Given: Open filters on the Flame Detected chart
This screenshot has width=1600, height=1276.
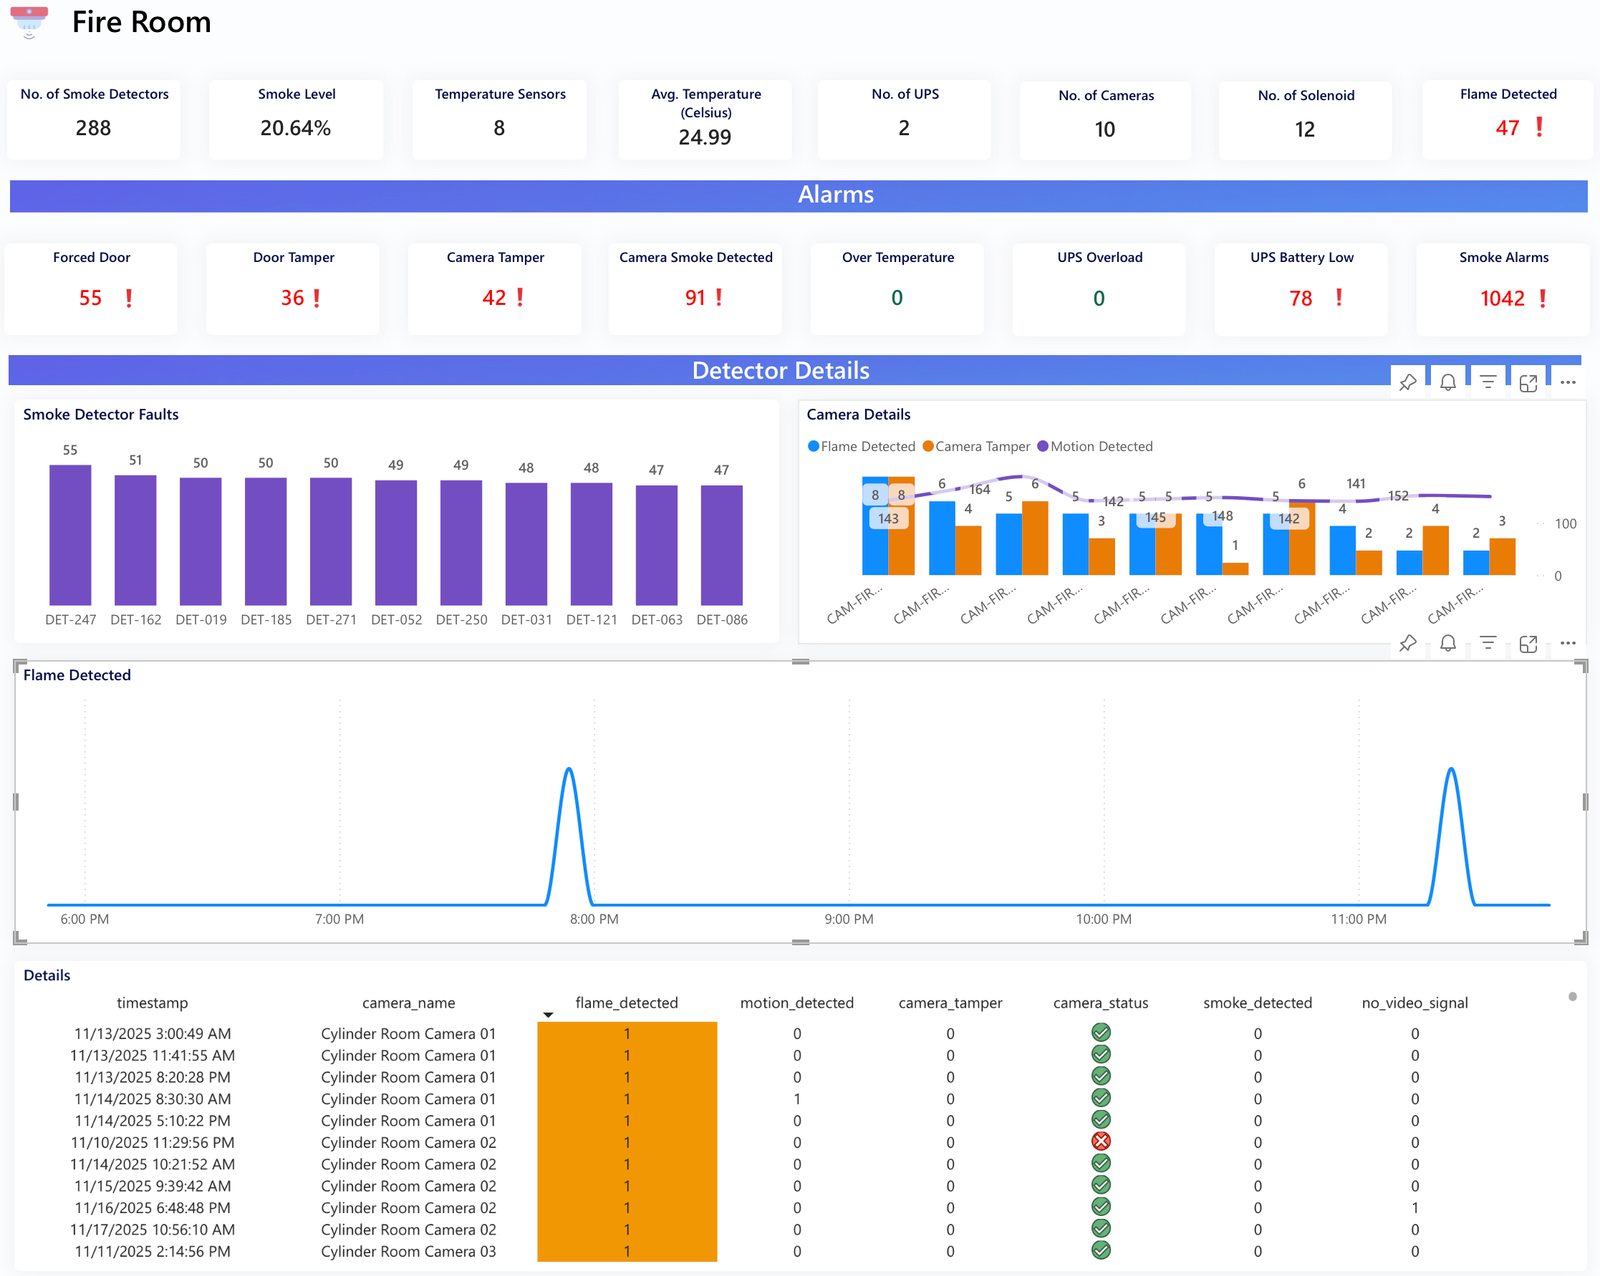Looking at the screenshot, I should (1488, 644).
